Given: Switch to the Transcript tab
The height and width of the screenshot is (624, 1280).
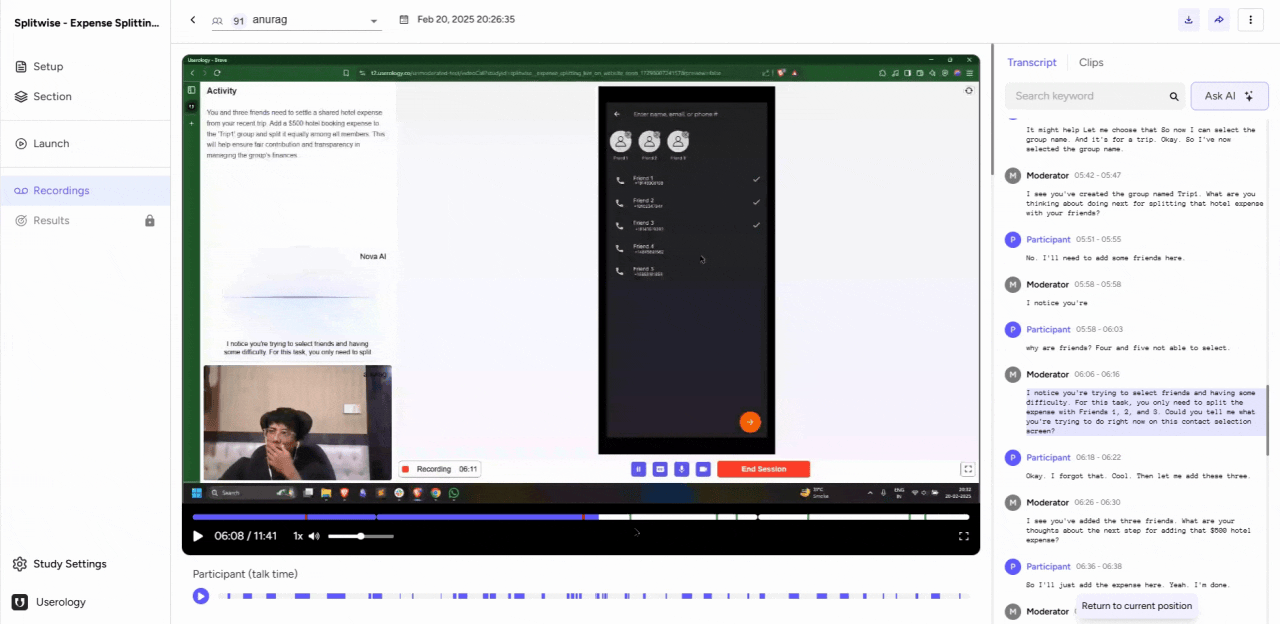Looking at the screenshot, I should coord(1031,62).
